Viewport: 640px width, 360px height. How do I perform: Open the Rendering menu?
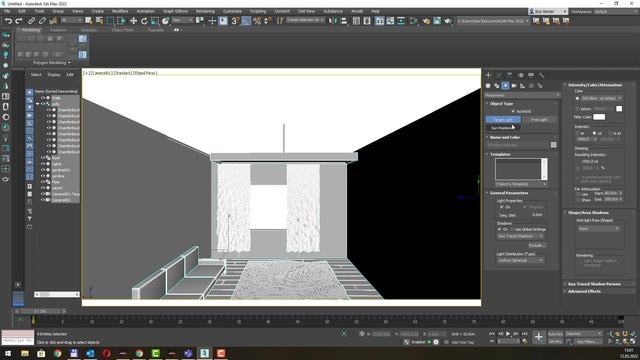pos(205,11)
